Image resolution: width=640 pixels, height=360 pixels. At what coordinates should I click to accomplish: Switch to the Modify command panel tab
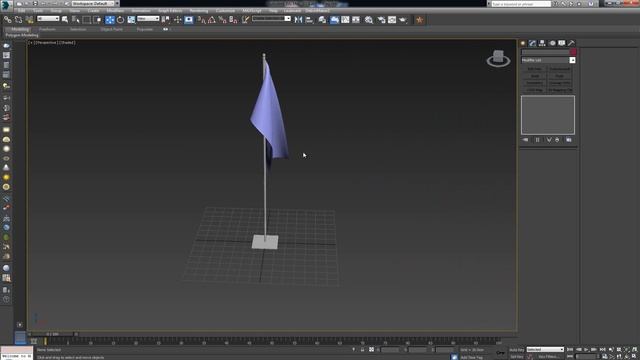pos(532,43)
